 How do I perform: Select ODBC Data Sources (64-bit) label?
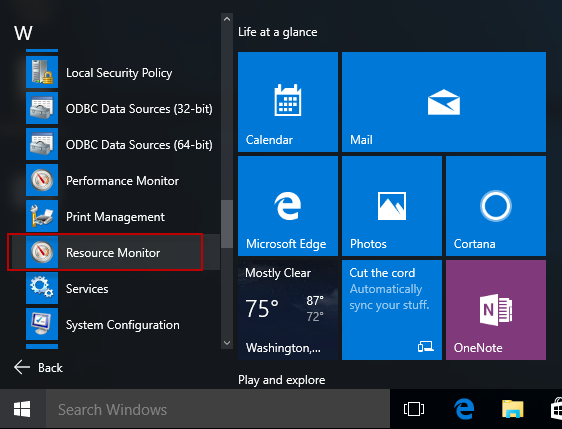tap(139, 145)
